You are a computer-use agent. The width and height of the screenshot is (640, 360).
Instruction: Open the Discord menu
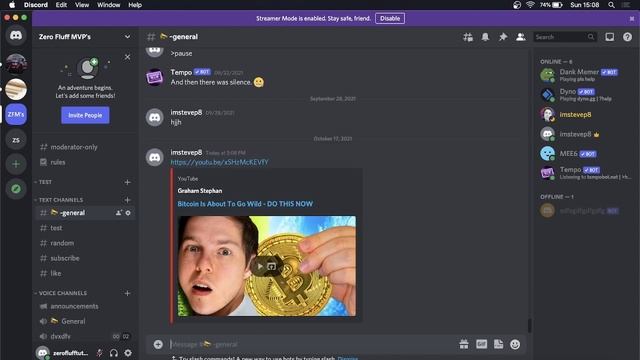(x=36, y=5)
